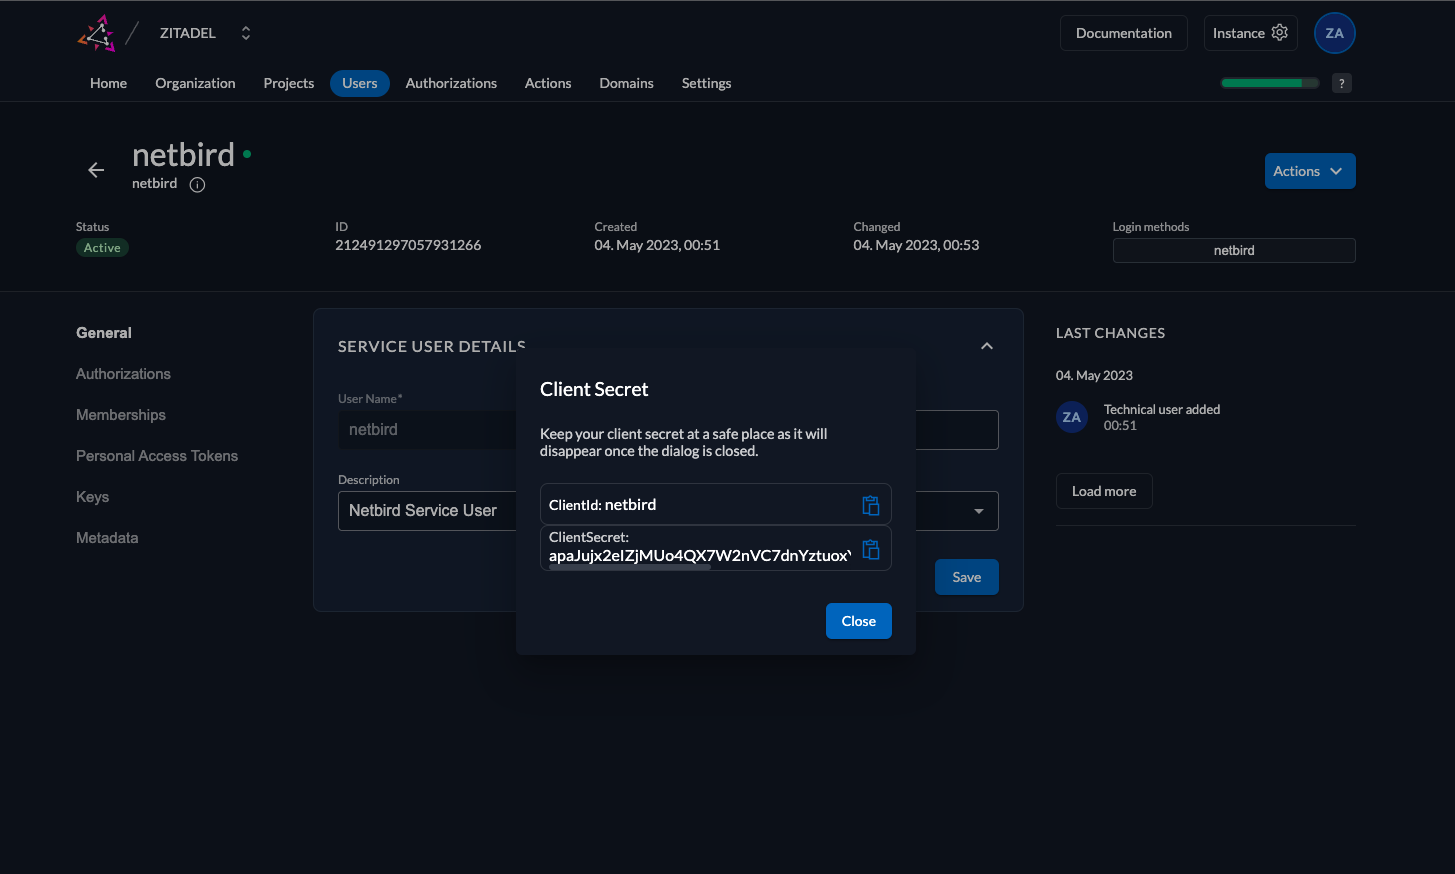Viewport: 1455px width, 874px height.
Task: Click the ZITADEL logo icon
Action: 97,33
